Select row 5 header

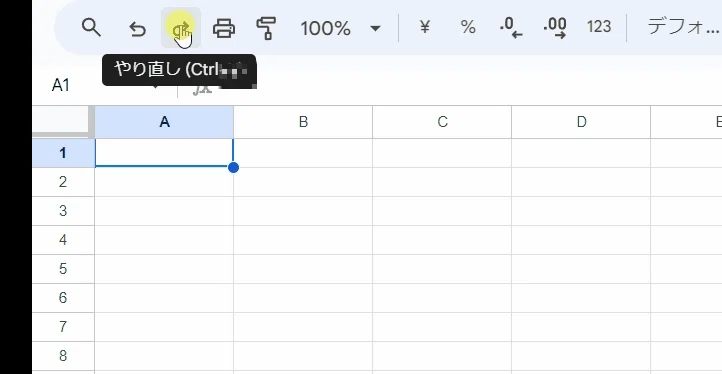(63, 269)
